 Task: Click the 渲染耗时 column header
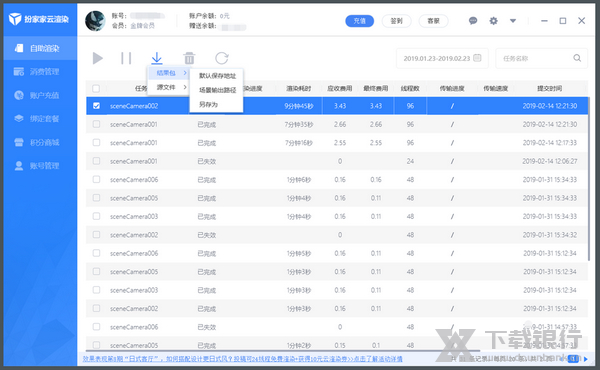[298, 89]
